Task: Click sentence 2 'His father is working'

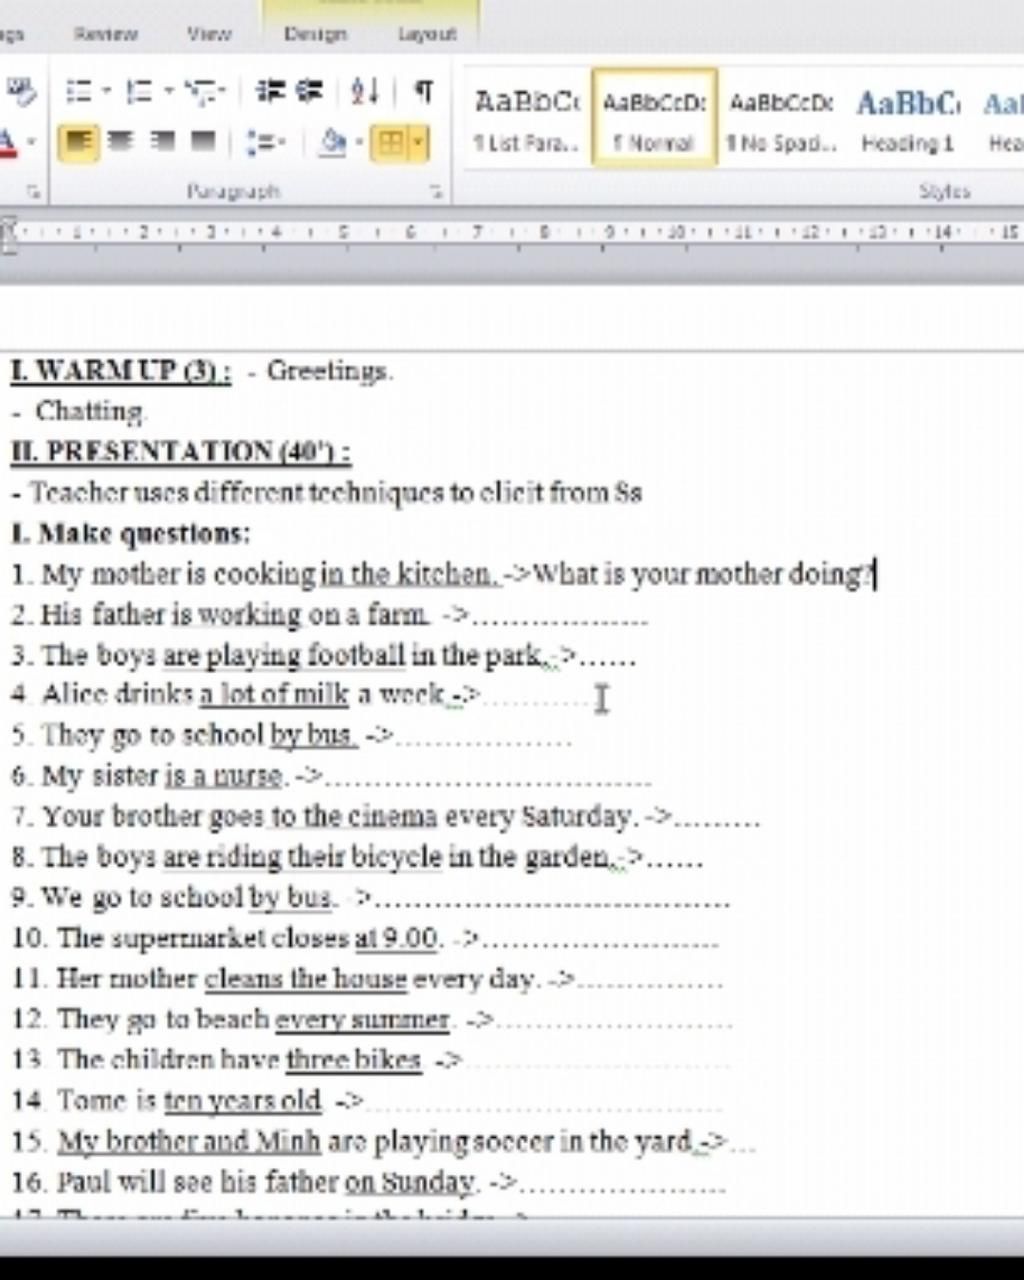Action: pyautogui.click(x=330, y=615)
